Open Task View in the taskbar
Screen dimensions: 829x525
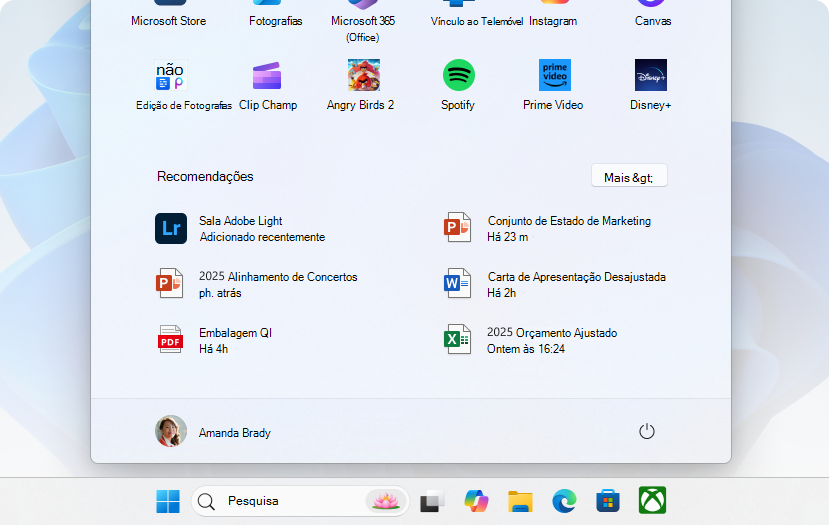click(432, 501)
